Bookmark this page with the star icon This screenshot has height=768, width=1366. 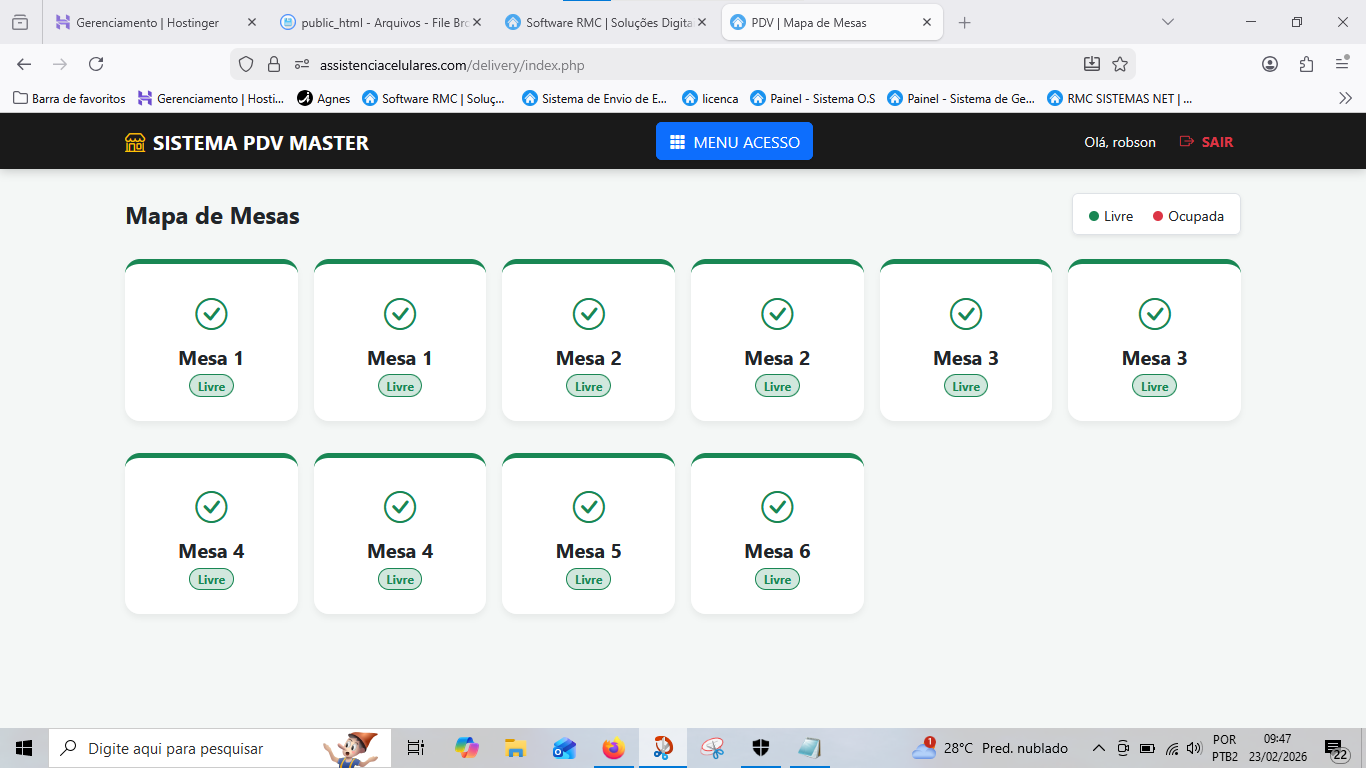(x=1120, y=65)
